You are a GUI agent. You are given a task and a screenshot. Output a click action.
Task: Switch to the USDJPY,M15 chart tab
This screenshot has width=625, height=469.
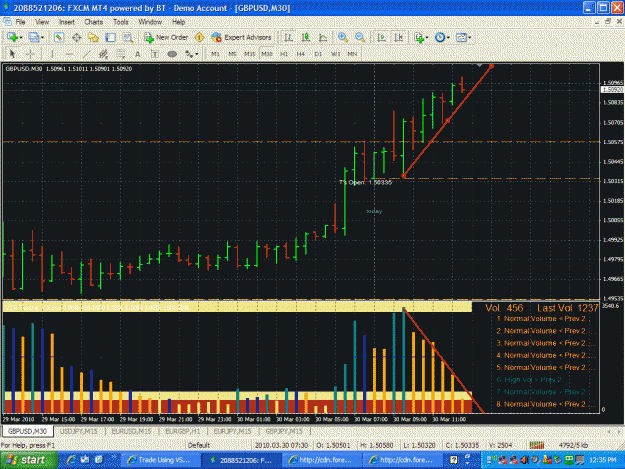[79, 432]
